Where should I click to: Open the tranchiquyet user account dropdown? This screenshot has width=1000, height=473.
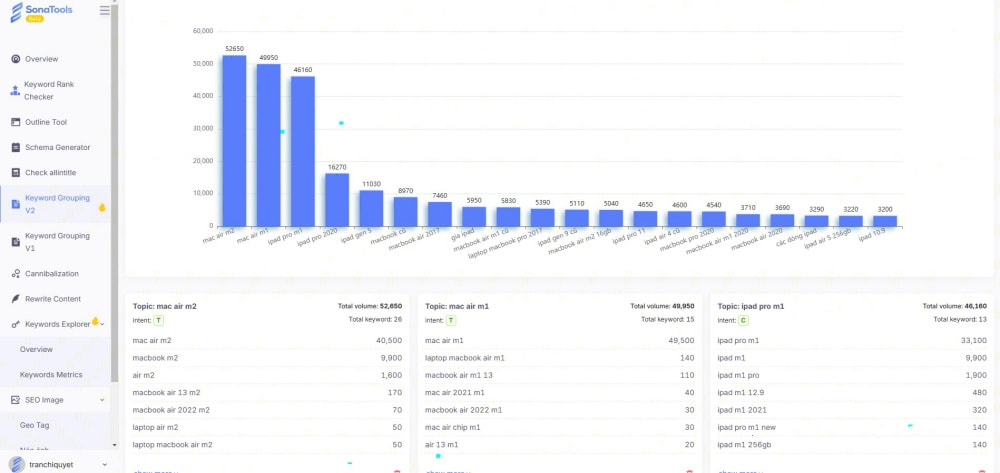(x=103, y=465)
